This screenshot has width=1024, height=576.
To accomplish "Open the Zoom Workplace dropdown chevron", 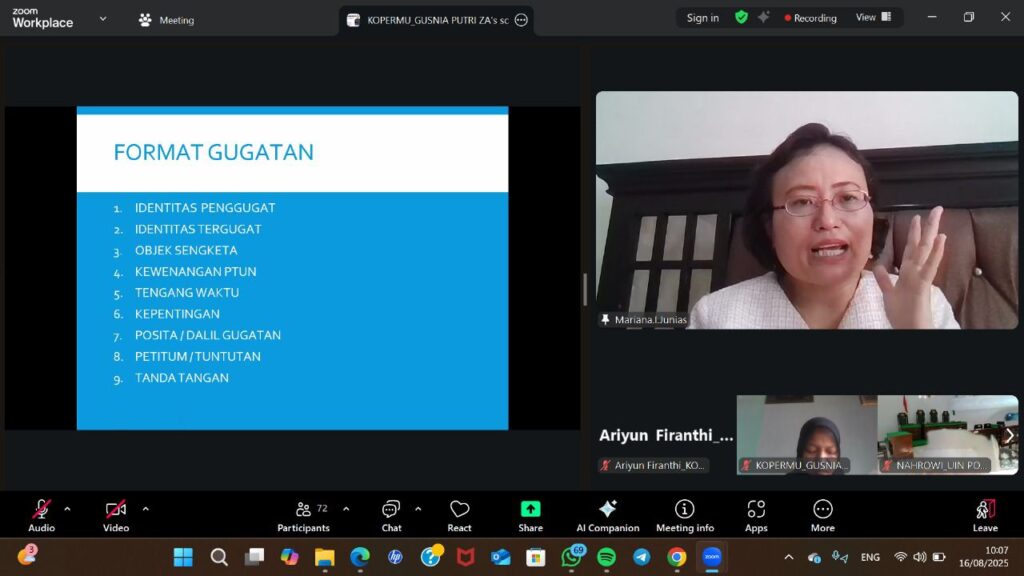I will pos(103,19).
